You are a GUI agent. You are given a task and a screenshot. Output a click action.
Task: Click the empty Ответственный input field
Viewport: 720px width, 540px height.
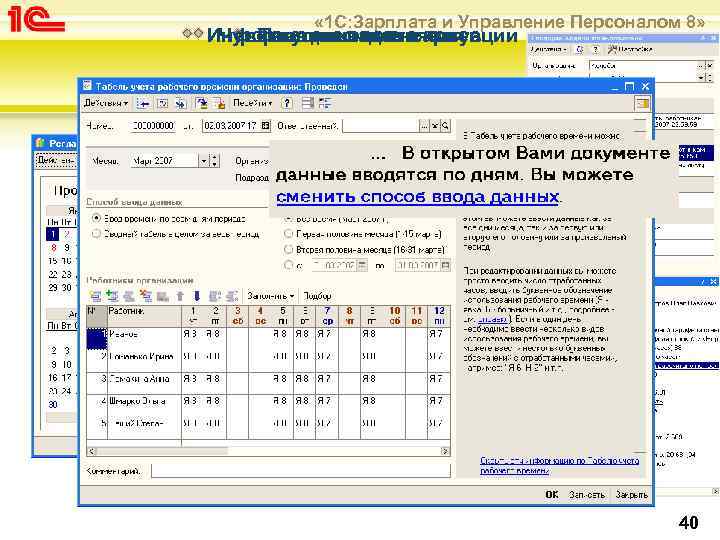point(381,125)
